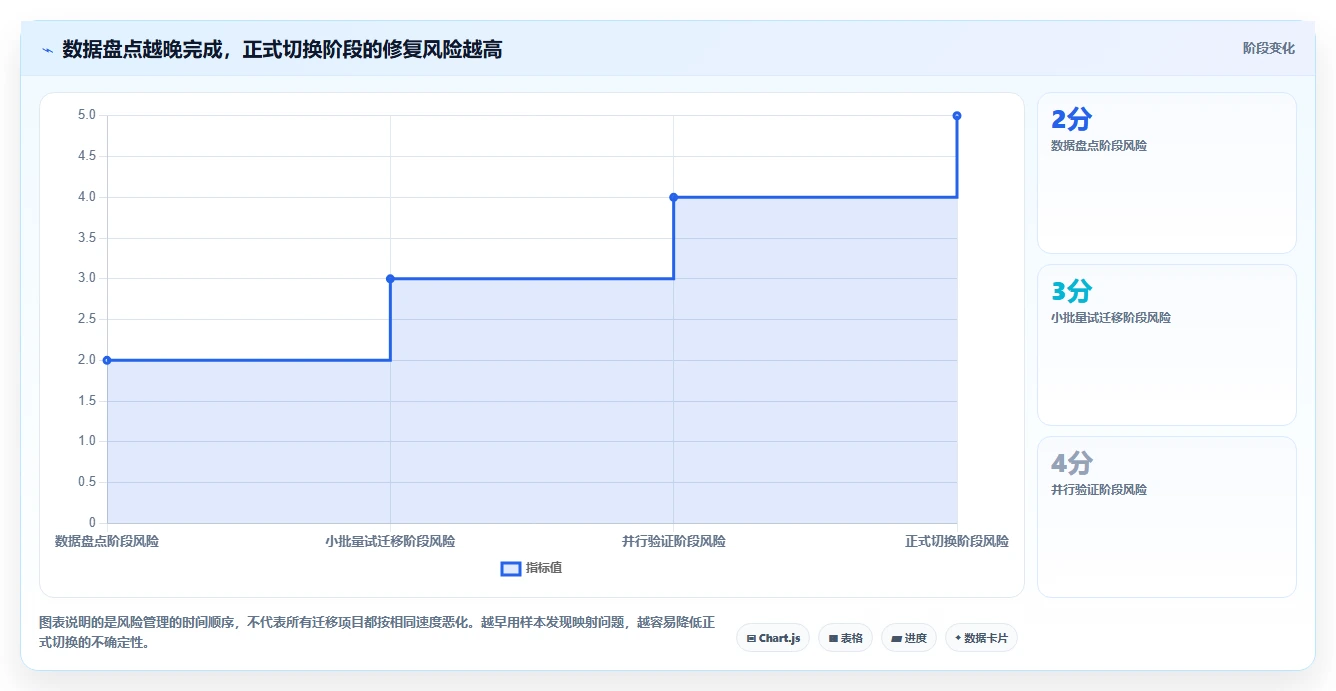
Task: Click x-axis label 小批量试迁移阶段风险
Action: (390, 541)
